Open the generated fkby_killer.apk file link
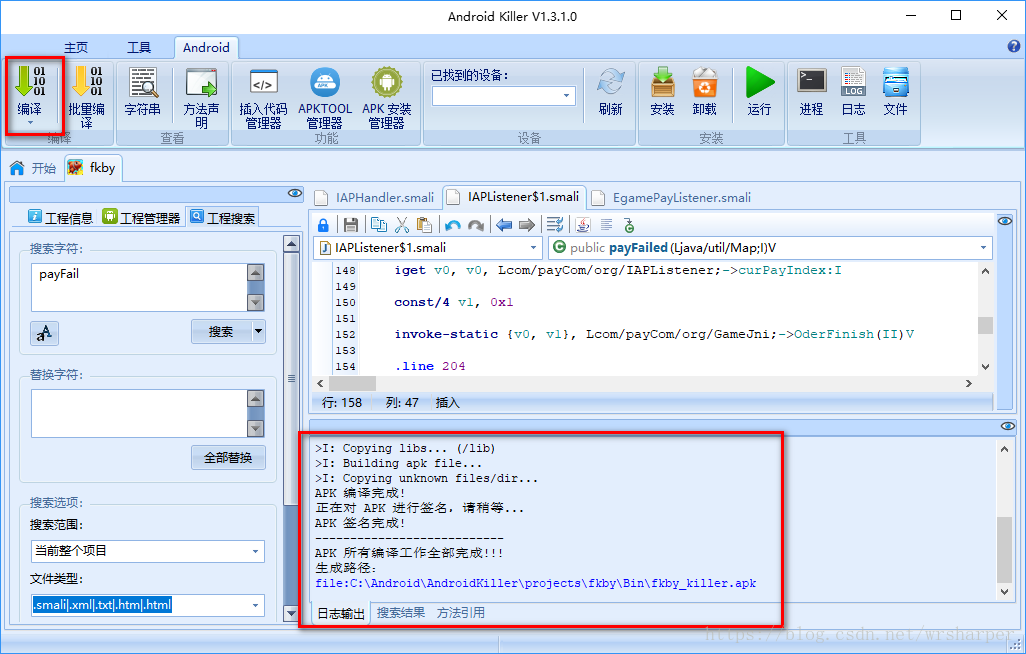 click(x=535, y=583)
